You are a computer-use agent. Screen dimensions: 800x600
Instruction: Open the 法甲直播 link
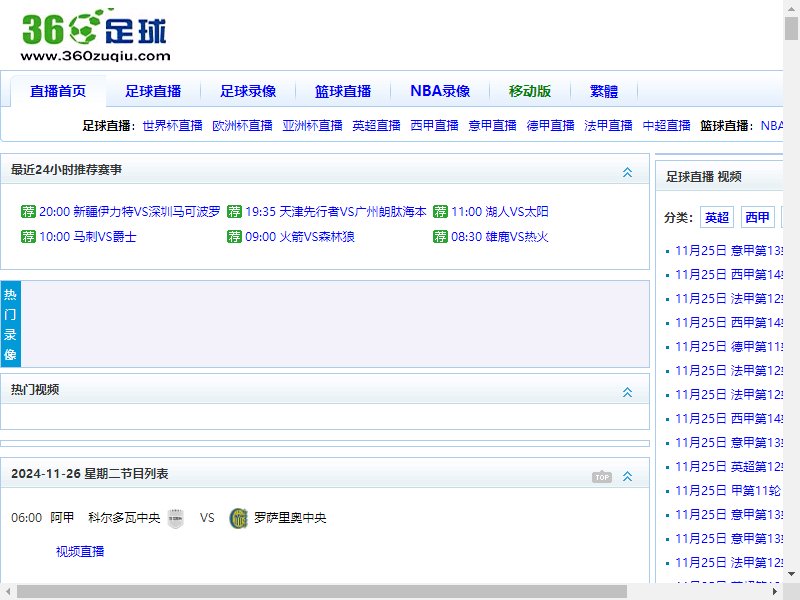pos(608,126)
